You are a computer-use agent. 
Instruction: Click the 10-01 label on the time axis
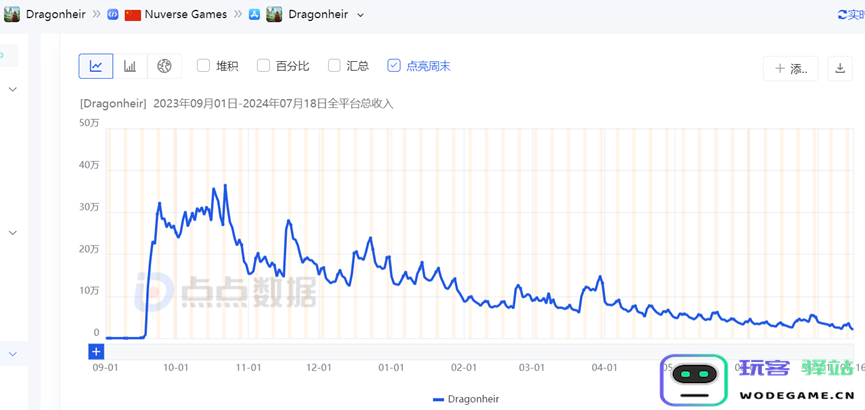(x=177, y=367)
